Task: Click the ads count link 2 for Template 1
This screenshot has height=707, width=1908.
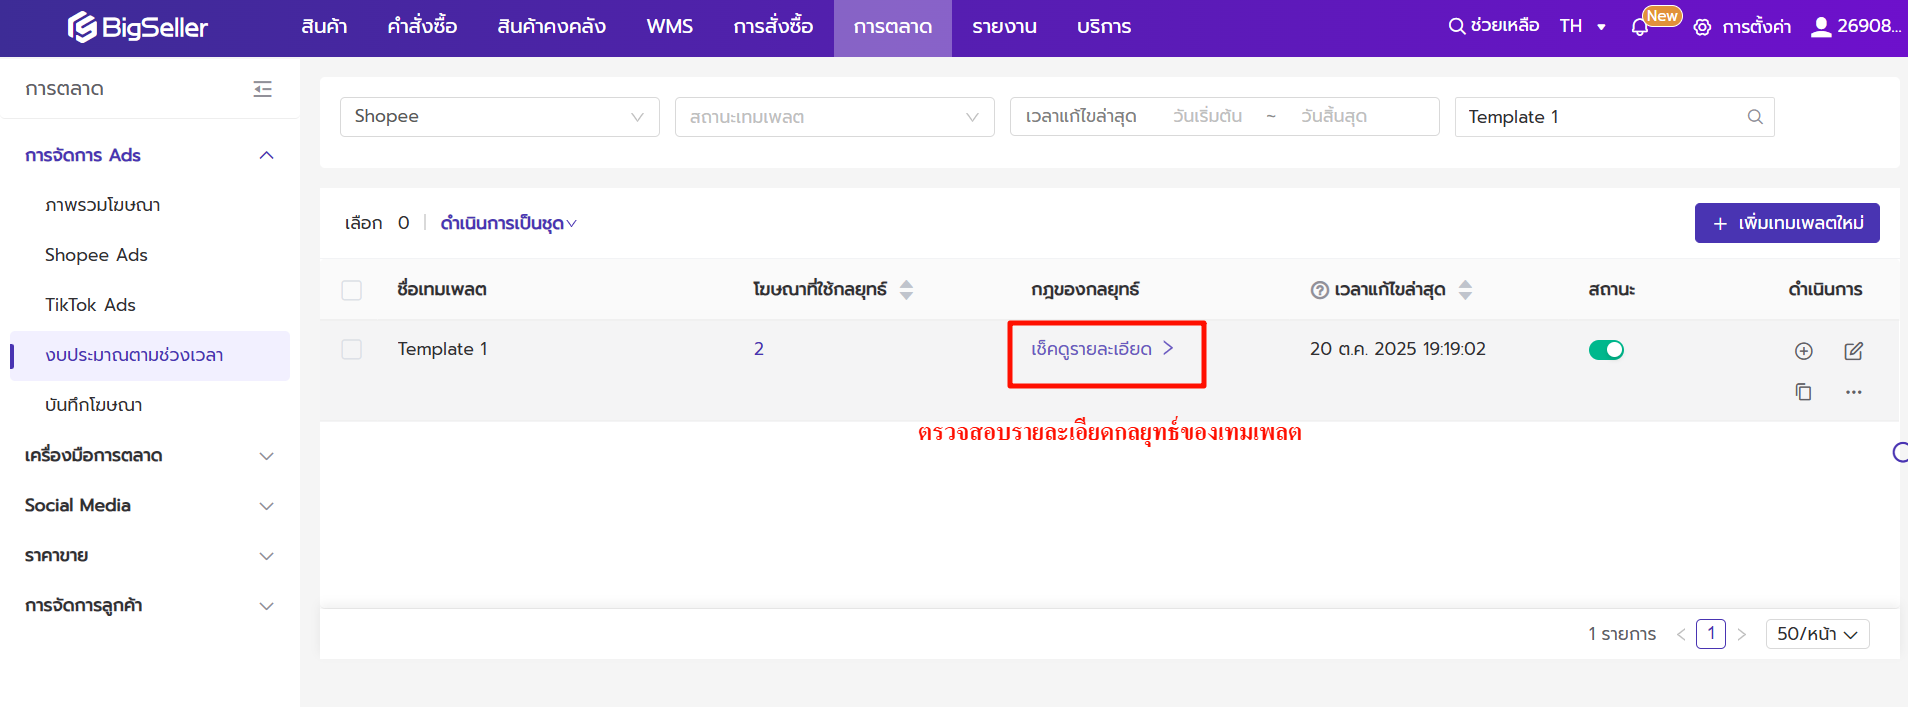Action: [x=759, y=349]
